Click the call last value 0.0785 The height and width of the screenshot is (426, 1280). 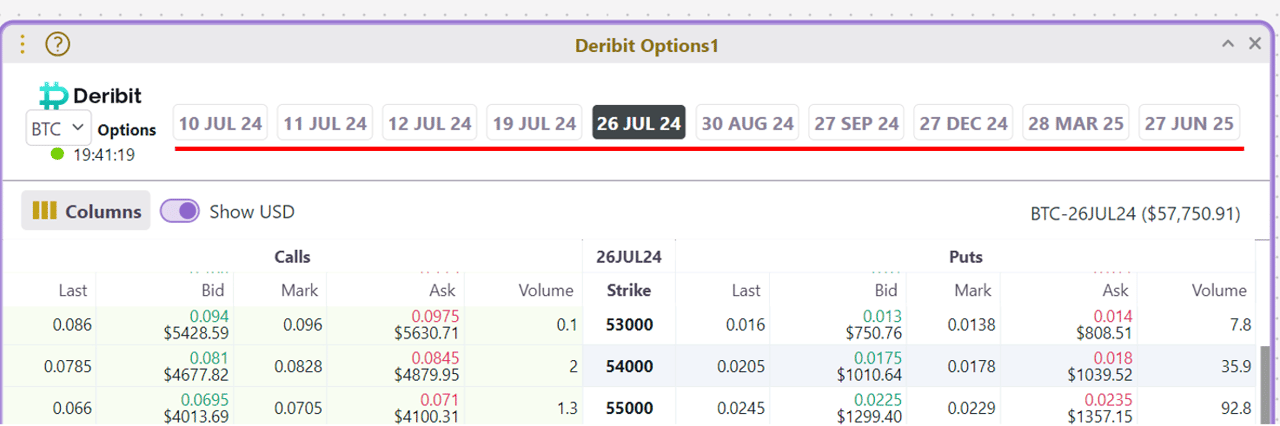click(x=67, y=367)
